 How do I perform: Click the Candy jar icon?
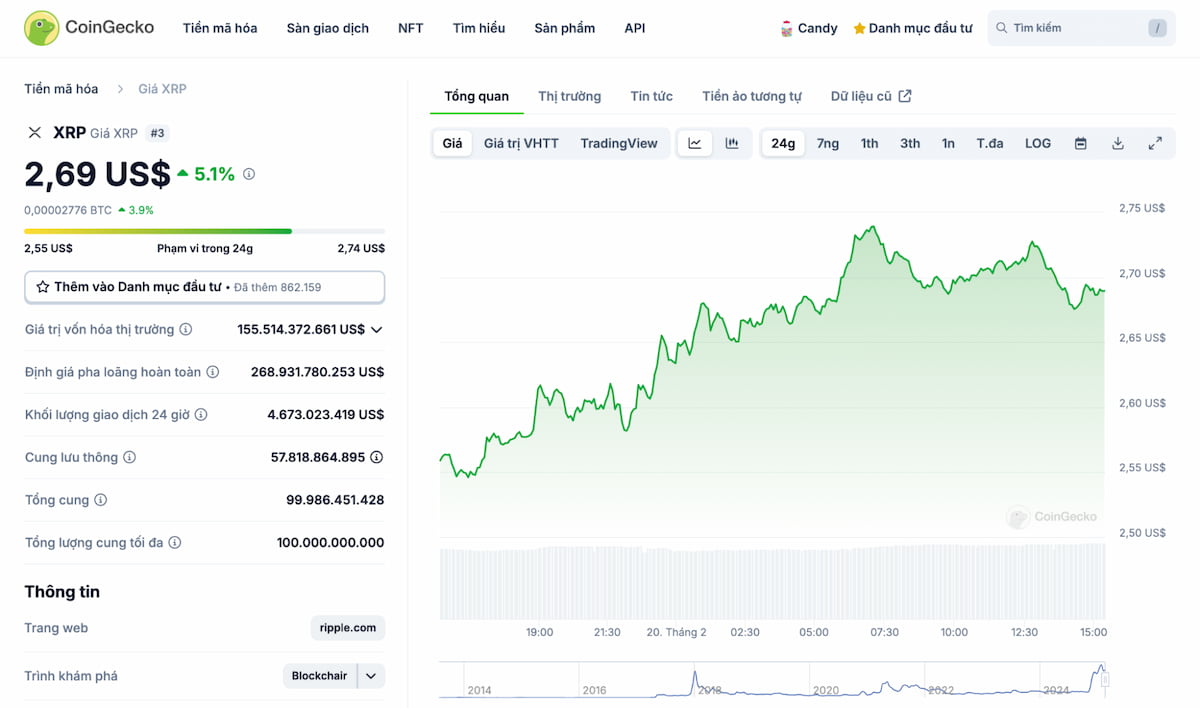point(787,28)
